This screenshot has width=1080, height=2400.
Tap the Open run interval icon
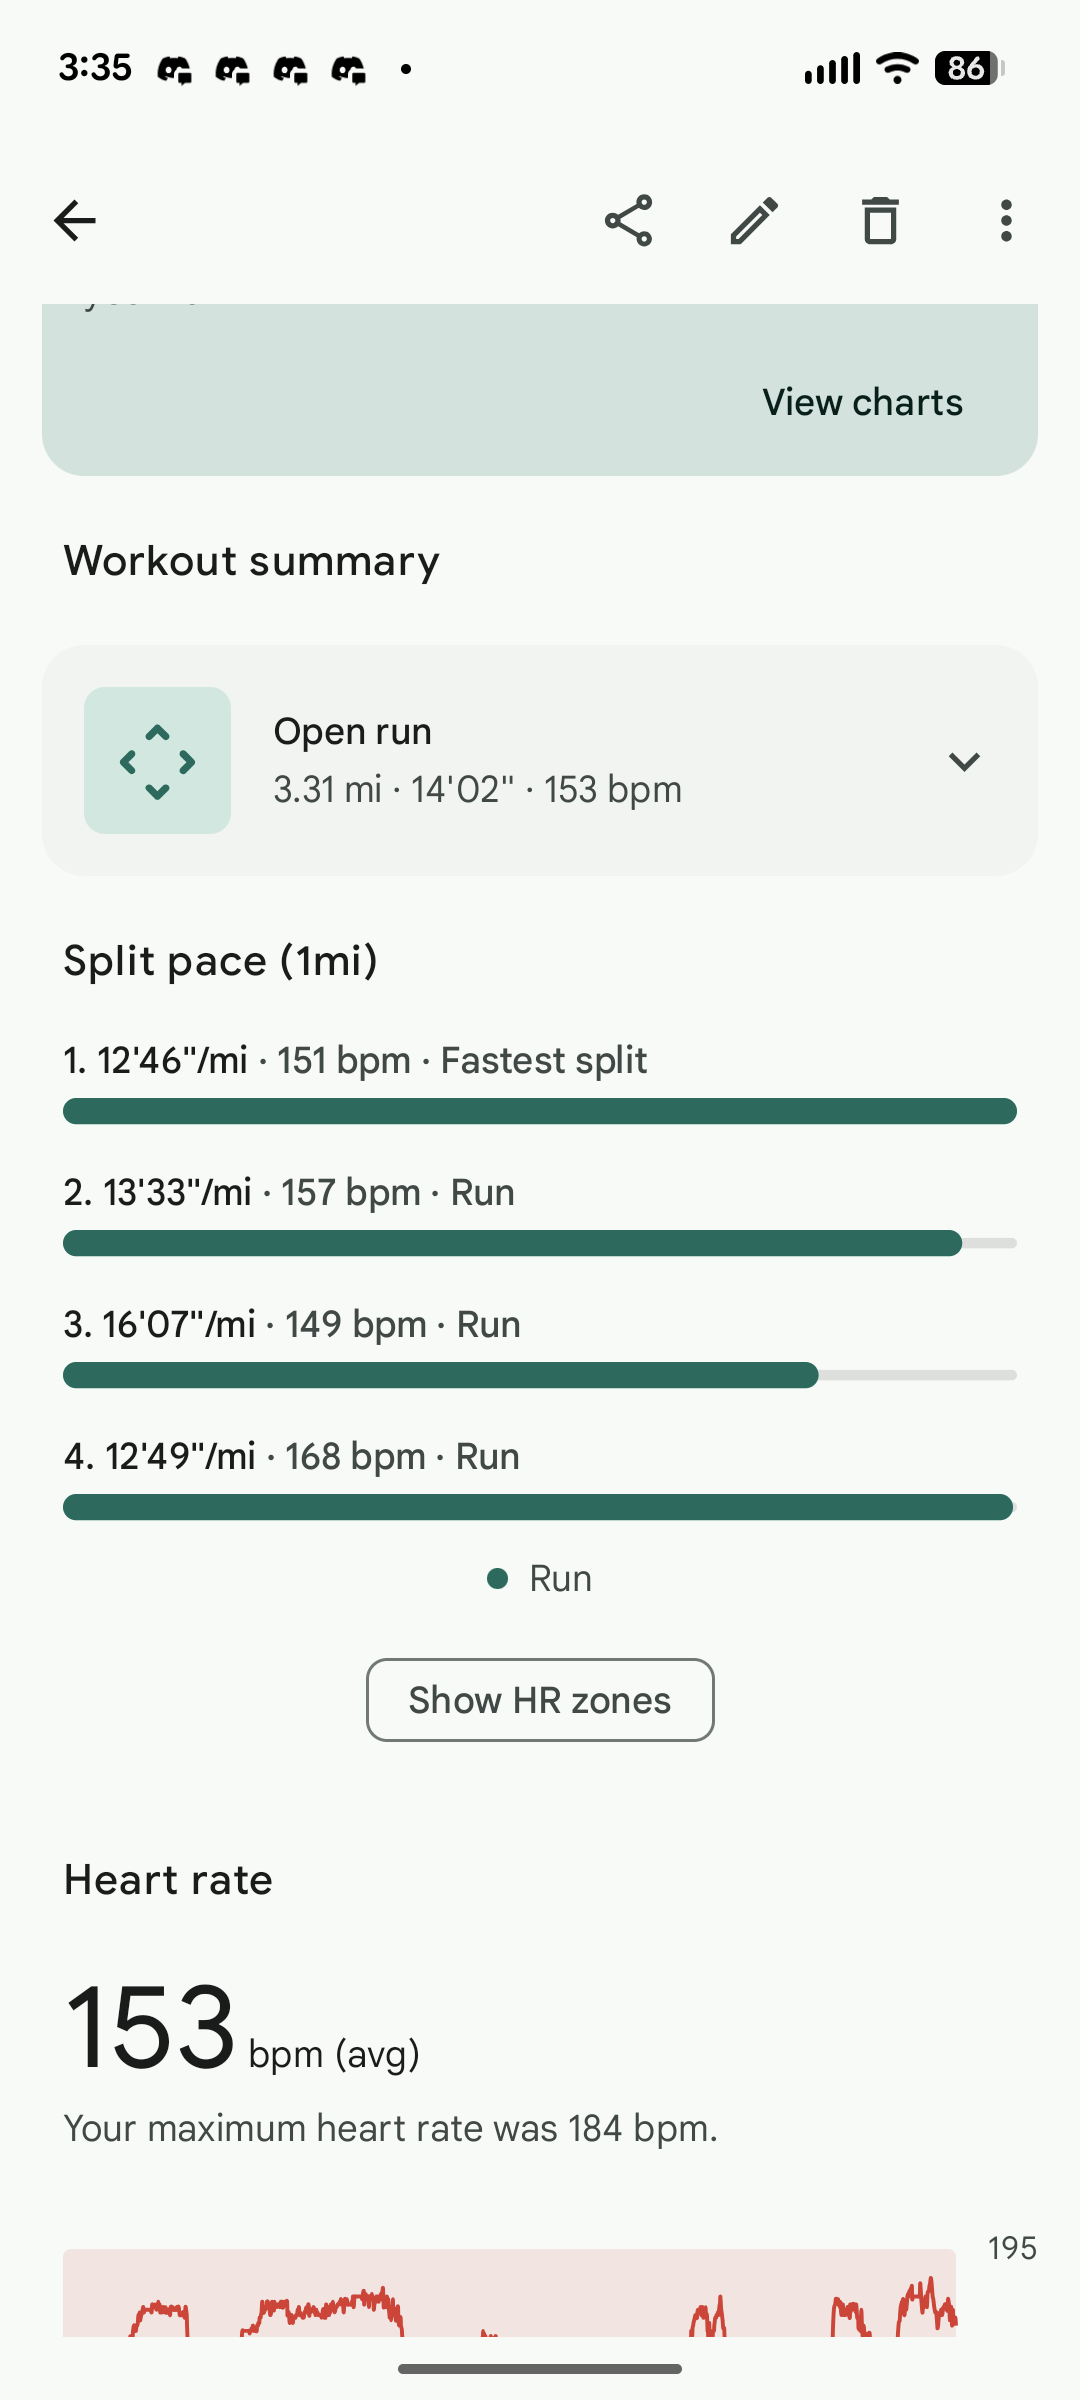pos(157,761)
